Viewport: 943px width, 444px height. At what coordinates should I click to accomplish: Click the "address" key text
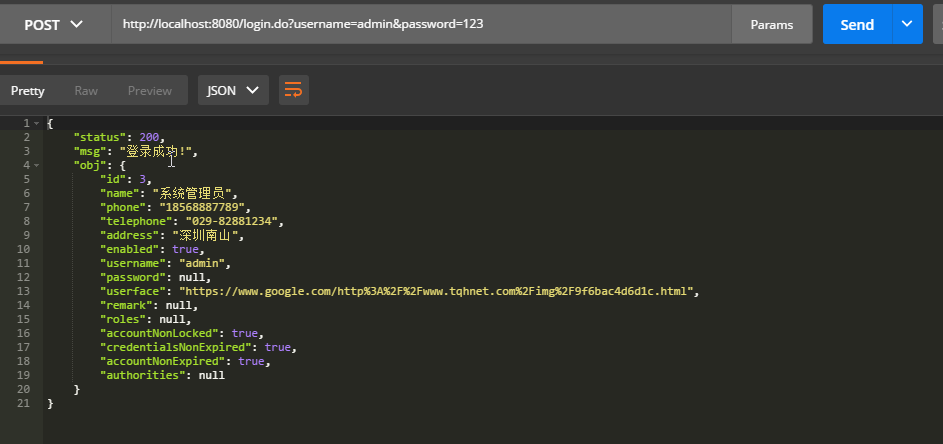[x=130, y=235]
